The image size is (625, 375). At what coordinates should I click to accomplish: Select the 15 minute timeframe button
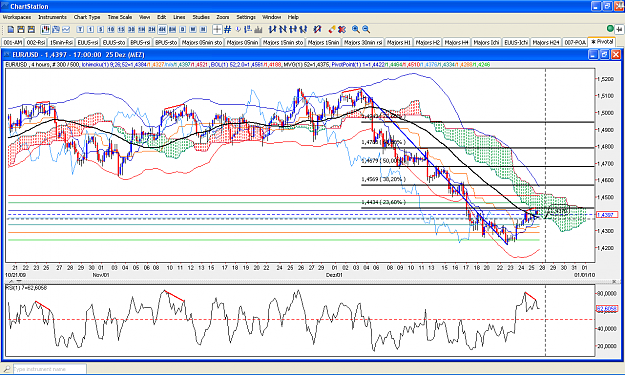click(x=121, y=29)
